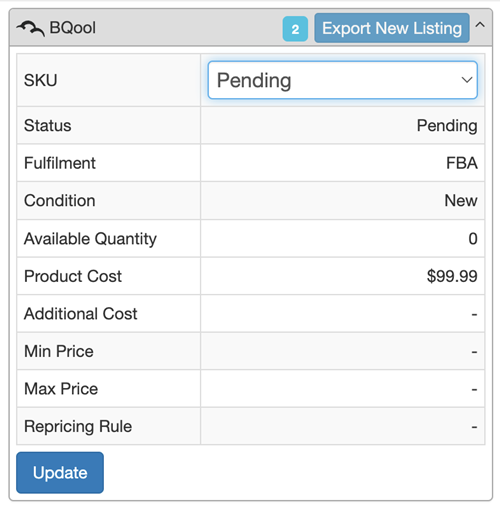Image resolution: width=500 pixels, height=510 pixels.
Task: Click the Max Price dash value
Action: tap(474, 389)
